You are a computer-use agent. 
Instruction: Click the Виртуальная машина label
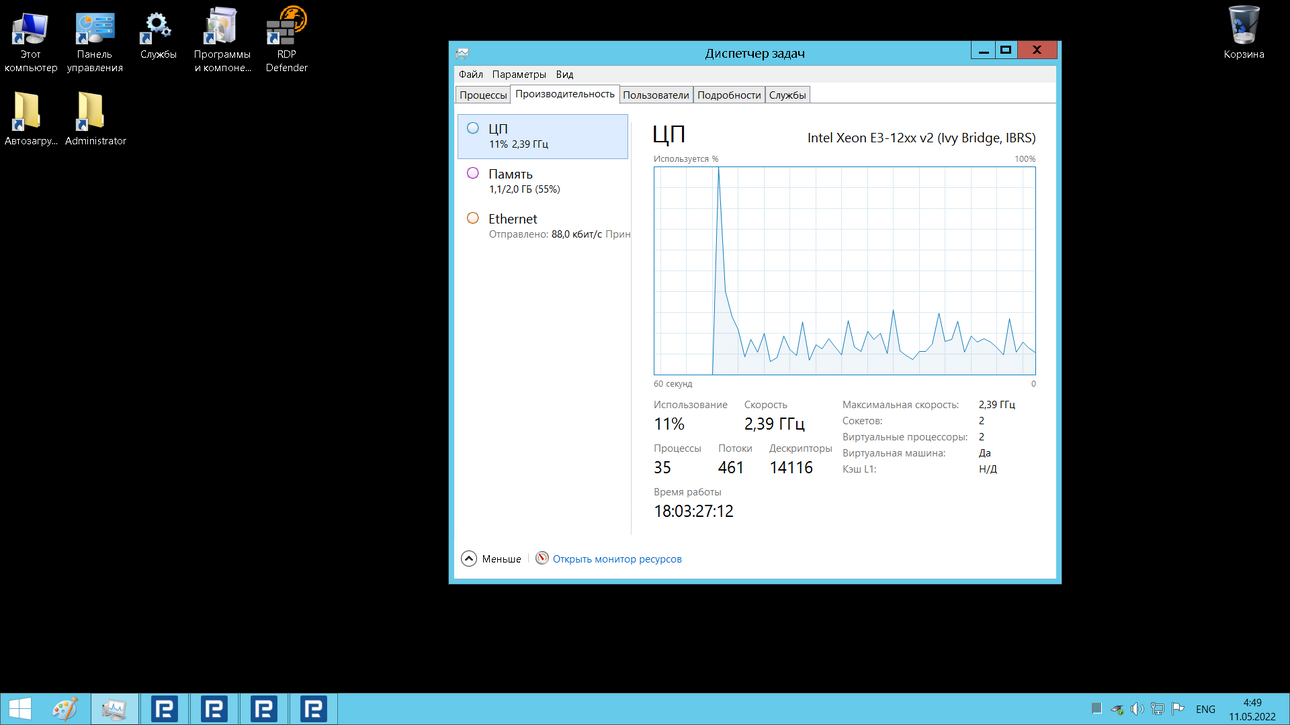click(x=894, y=453)
